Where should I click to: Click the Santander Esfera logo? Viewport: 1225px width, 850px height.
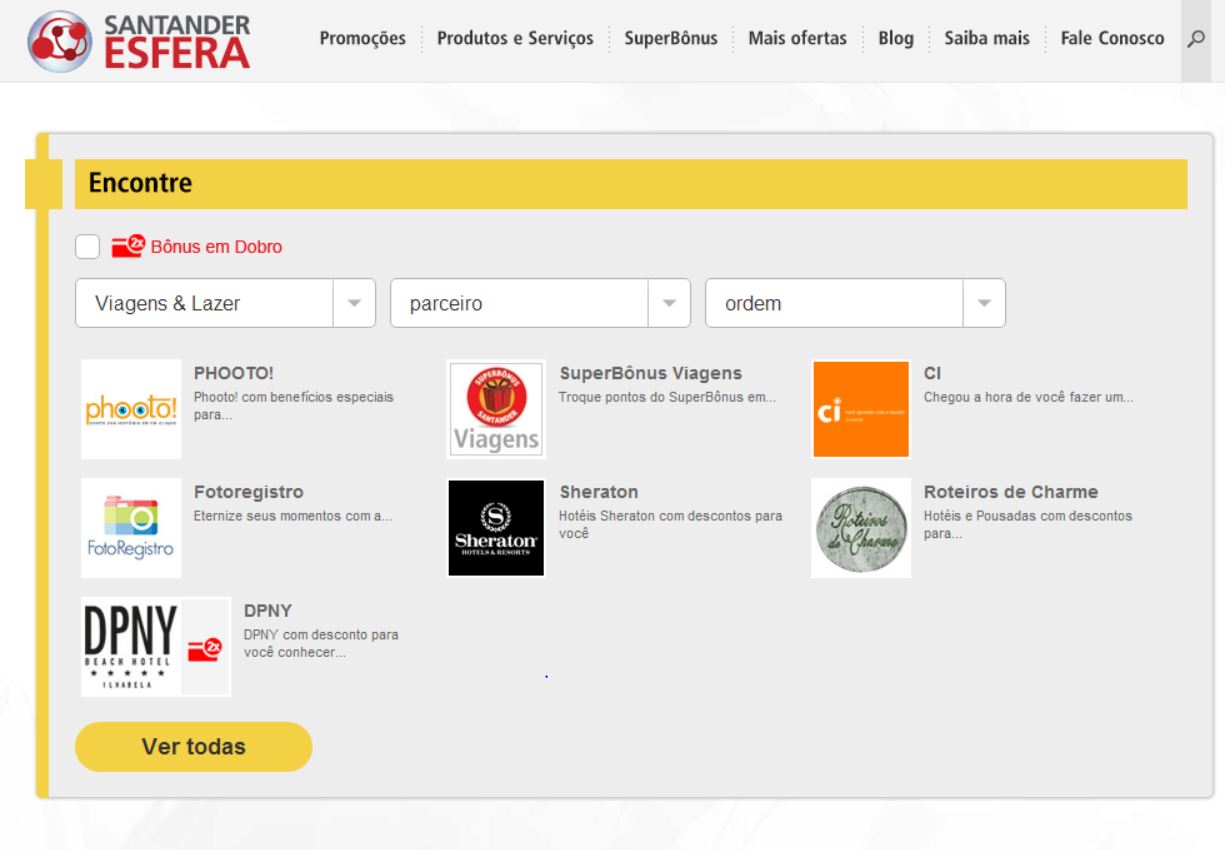coord(140,41)
